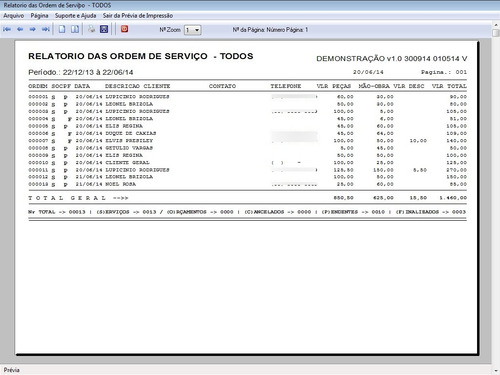Image resolution: width=500 pixels, height=375 pixels.
Task: Click the total parts value 850,50
Action: tap(343, 198)
